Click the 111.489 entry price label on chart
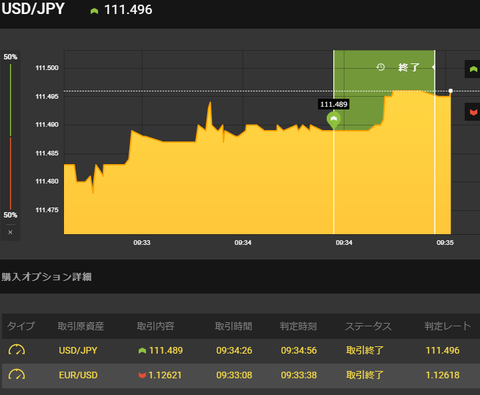This screenshot has height=395, width=480. [334, 104]
